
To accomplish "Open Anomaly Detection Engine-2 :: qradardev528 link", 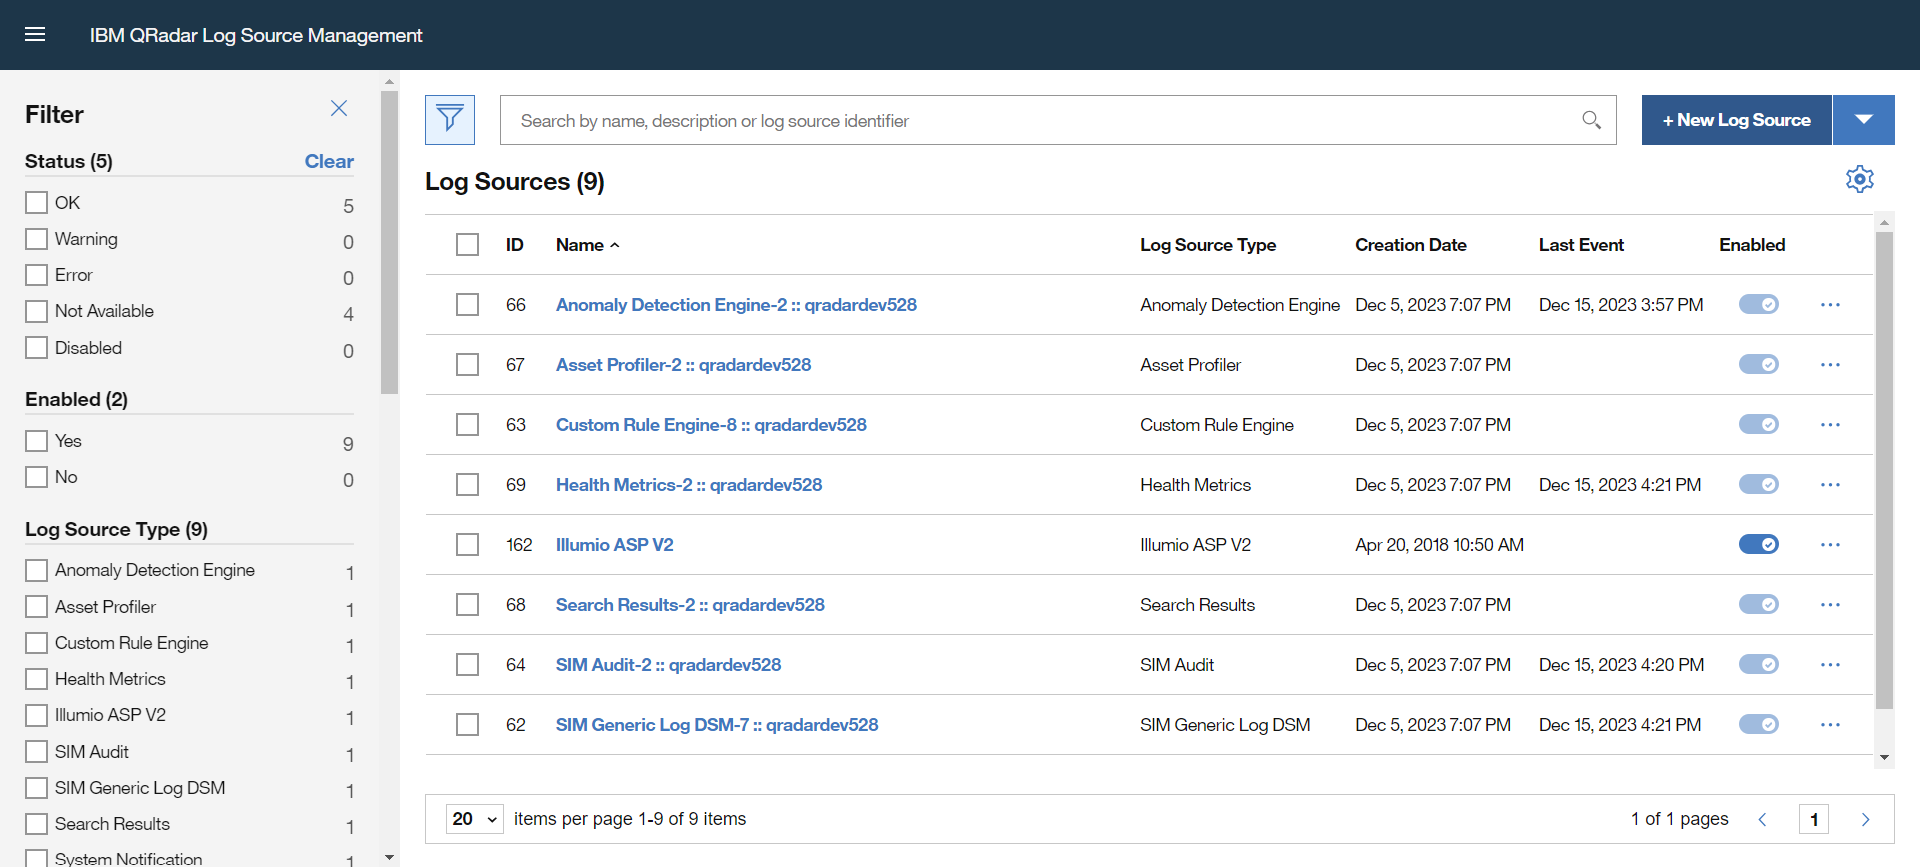I will (x=736, y=305).
